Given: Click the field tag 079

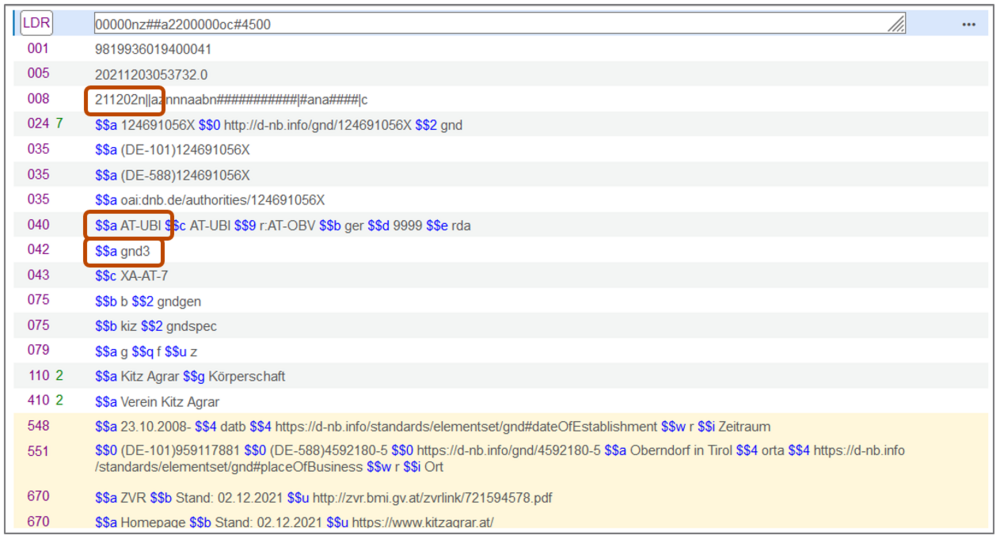Looking at the screenshot, I should (x=38, y=350).
